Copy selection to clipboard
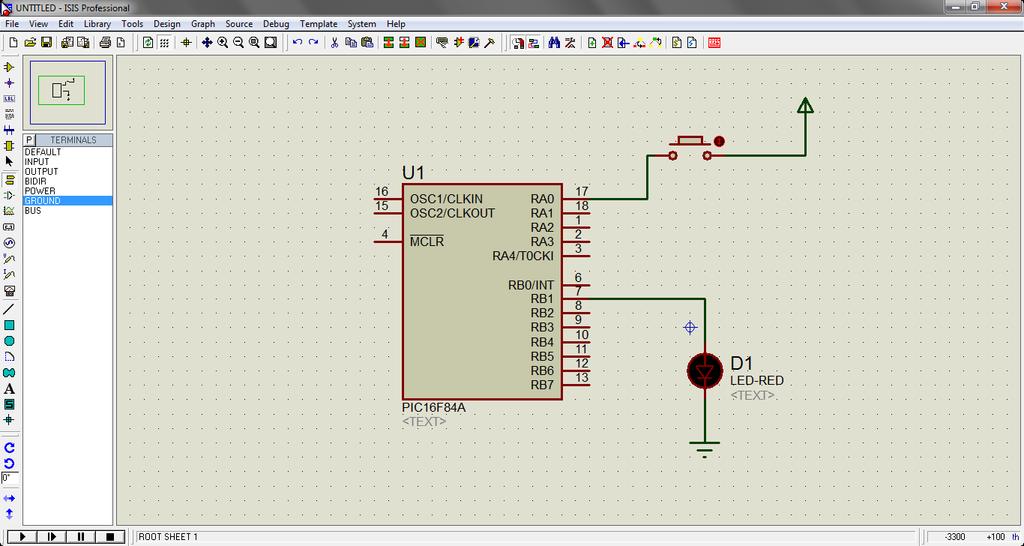Image resolution: width=1024 pixels, height=546 pixels. (351, 42)
